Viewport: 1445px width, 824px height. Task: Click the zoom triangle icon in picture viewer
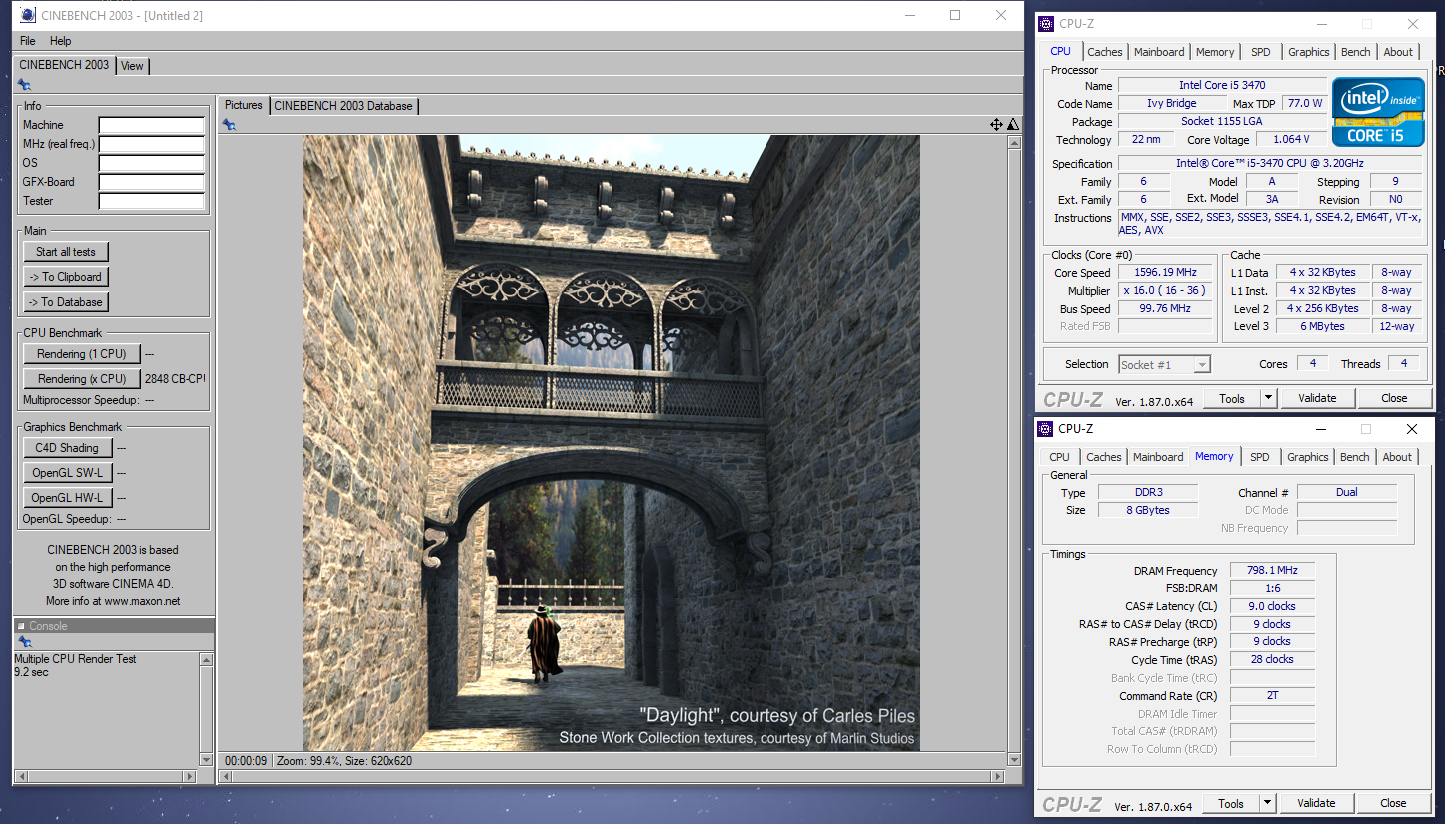1013,124
